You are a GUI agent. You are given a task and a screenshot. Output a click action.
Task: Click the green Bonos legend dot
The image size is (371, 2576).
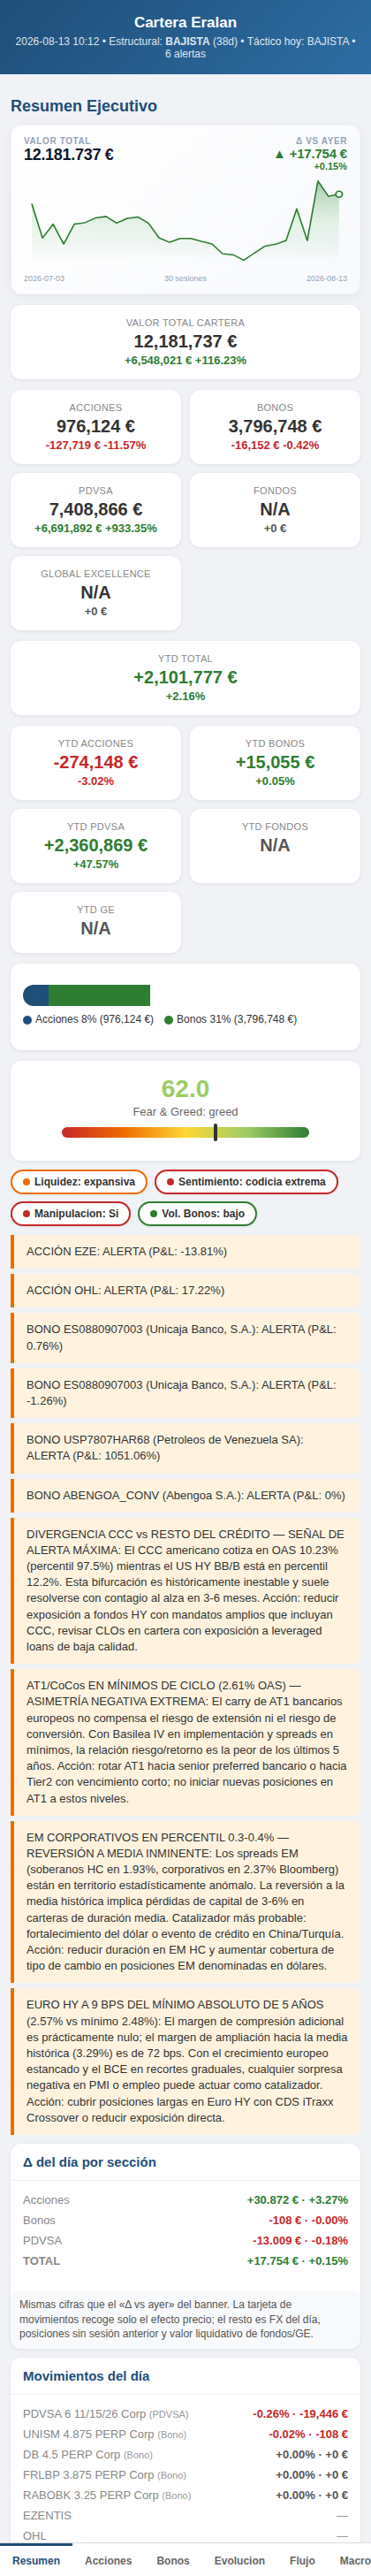pyautogui.click(x=168, y=1020)
